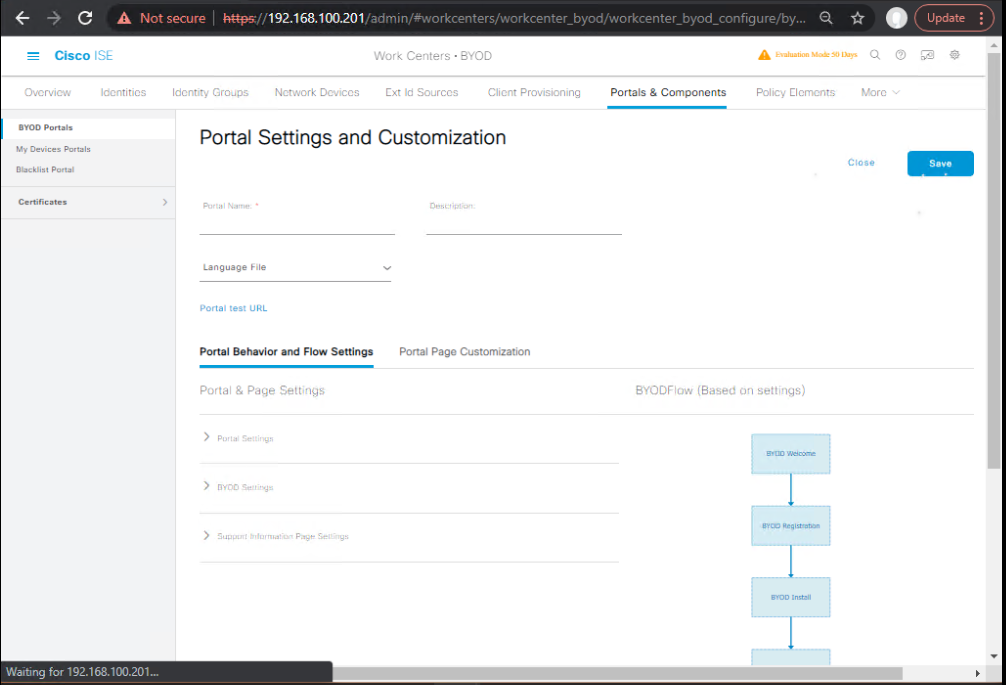This screenshot has height=685, width=1006.
Task: Open the Cisco ISE hamburger menu
Action: [33, 56]
